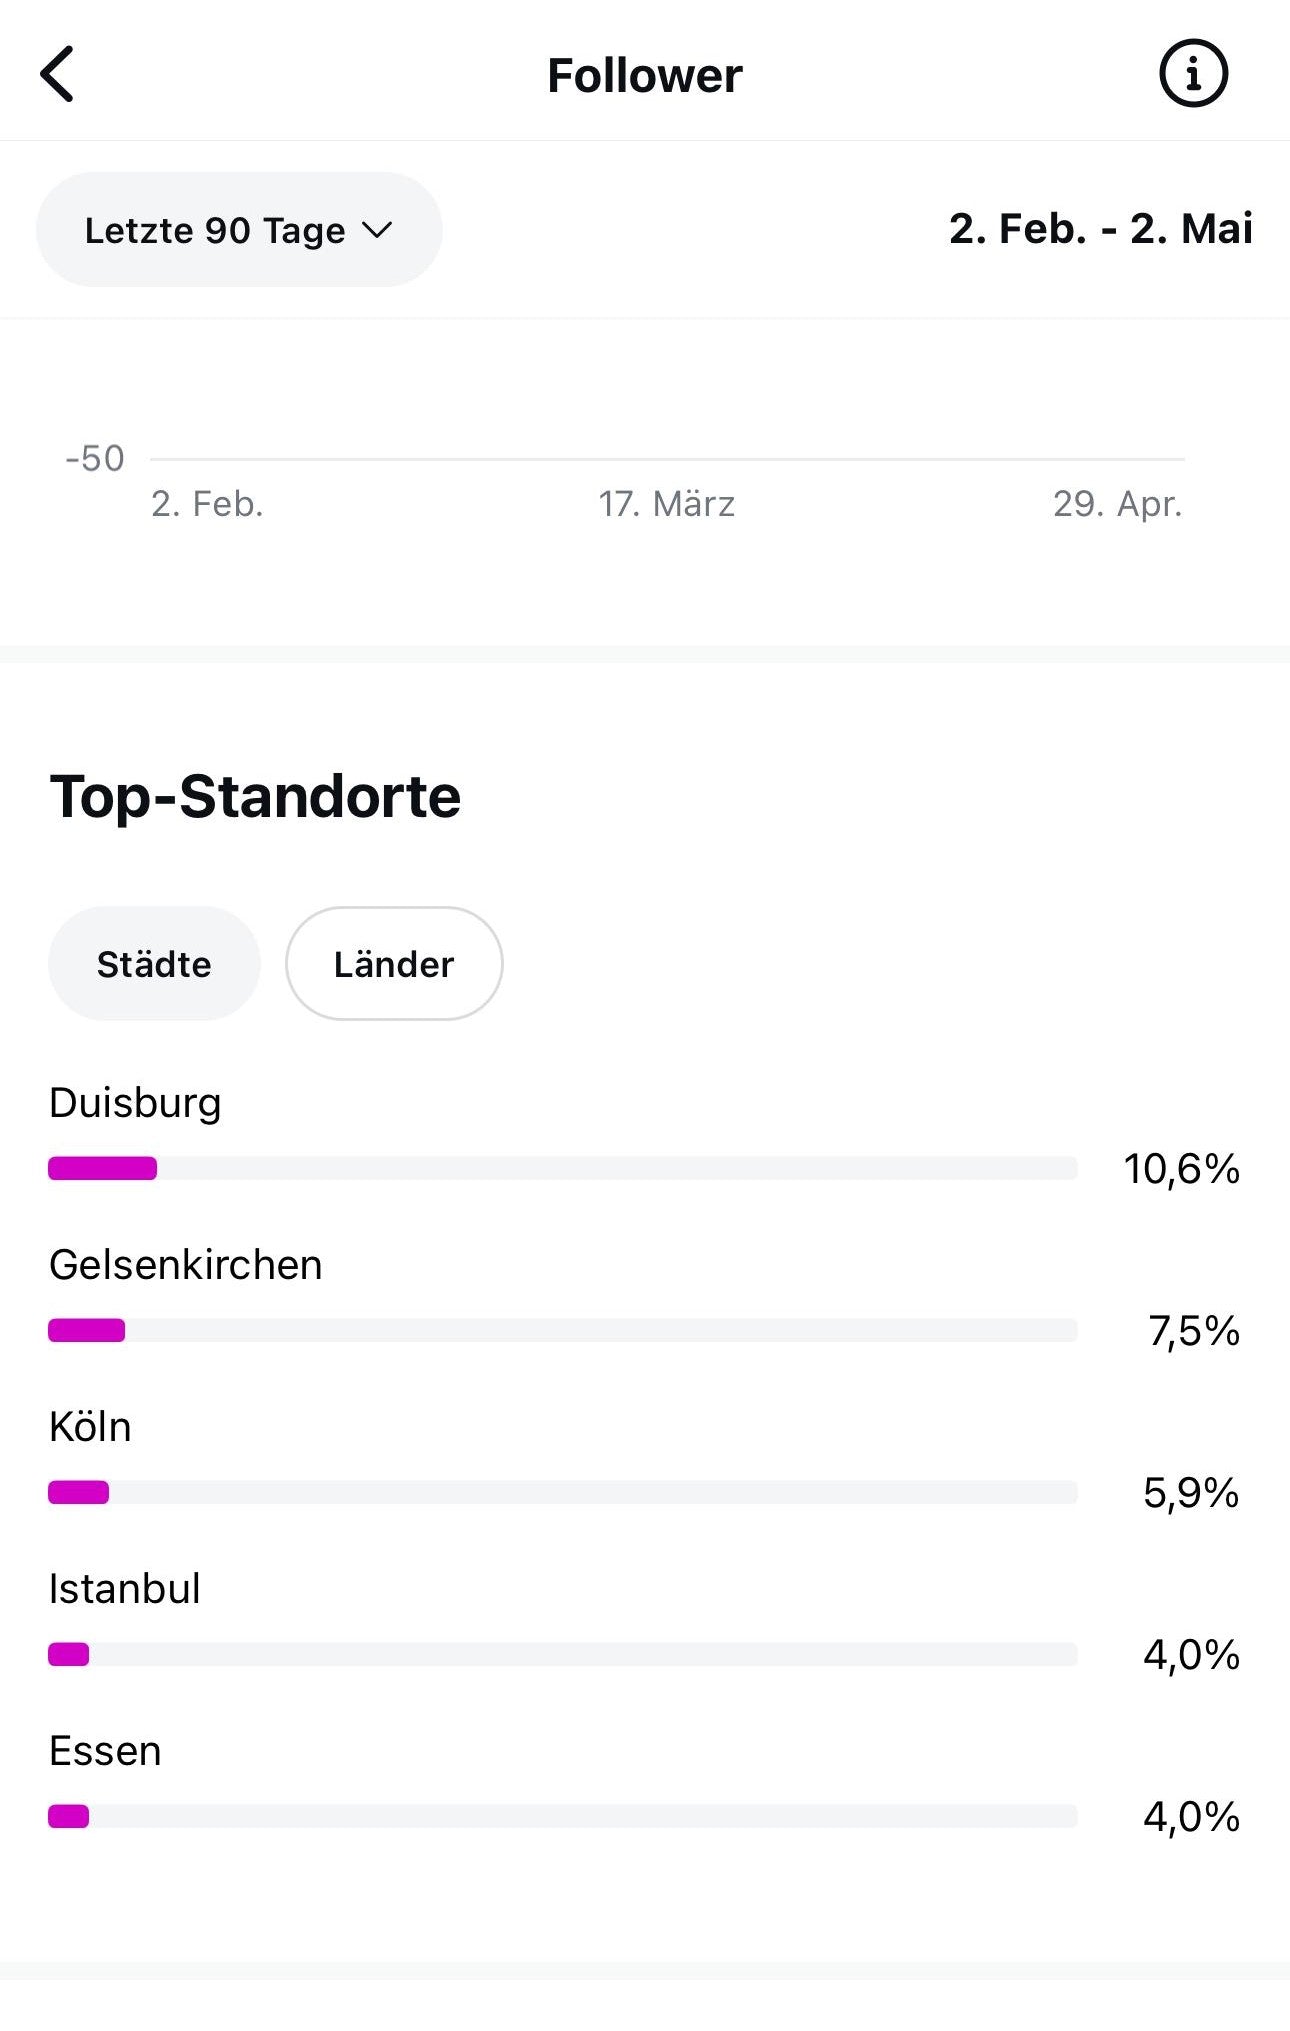
Task: Open the info icon at top right
Action: [x=1192, y=74]
